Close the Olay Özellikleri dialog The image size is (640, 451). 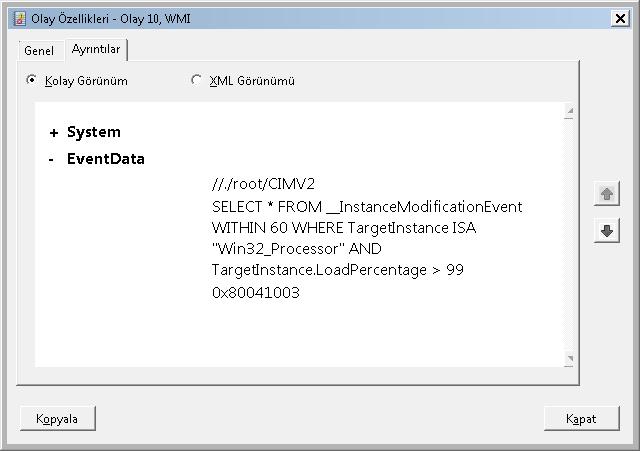[620, 18]
